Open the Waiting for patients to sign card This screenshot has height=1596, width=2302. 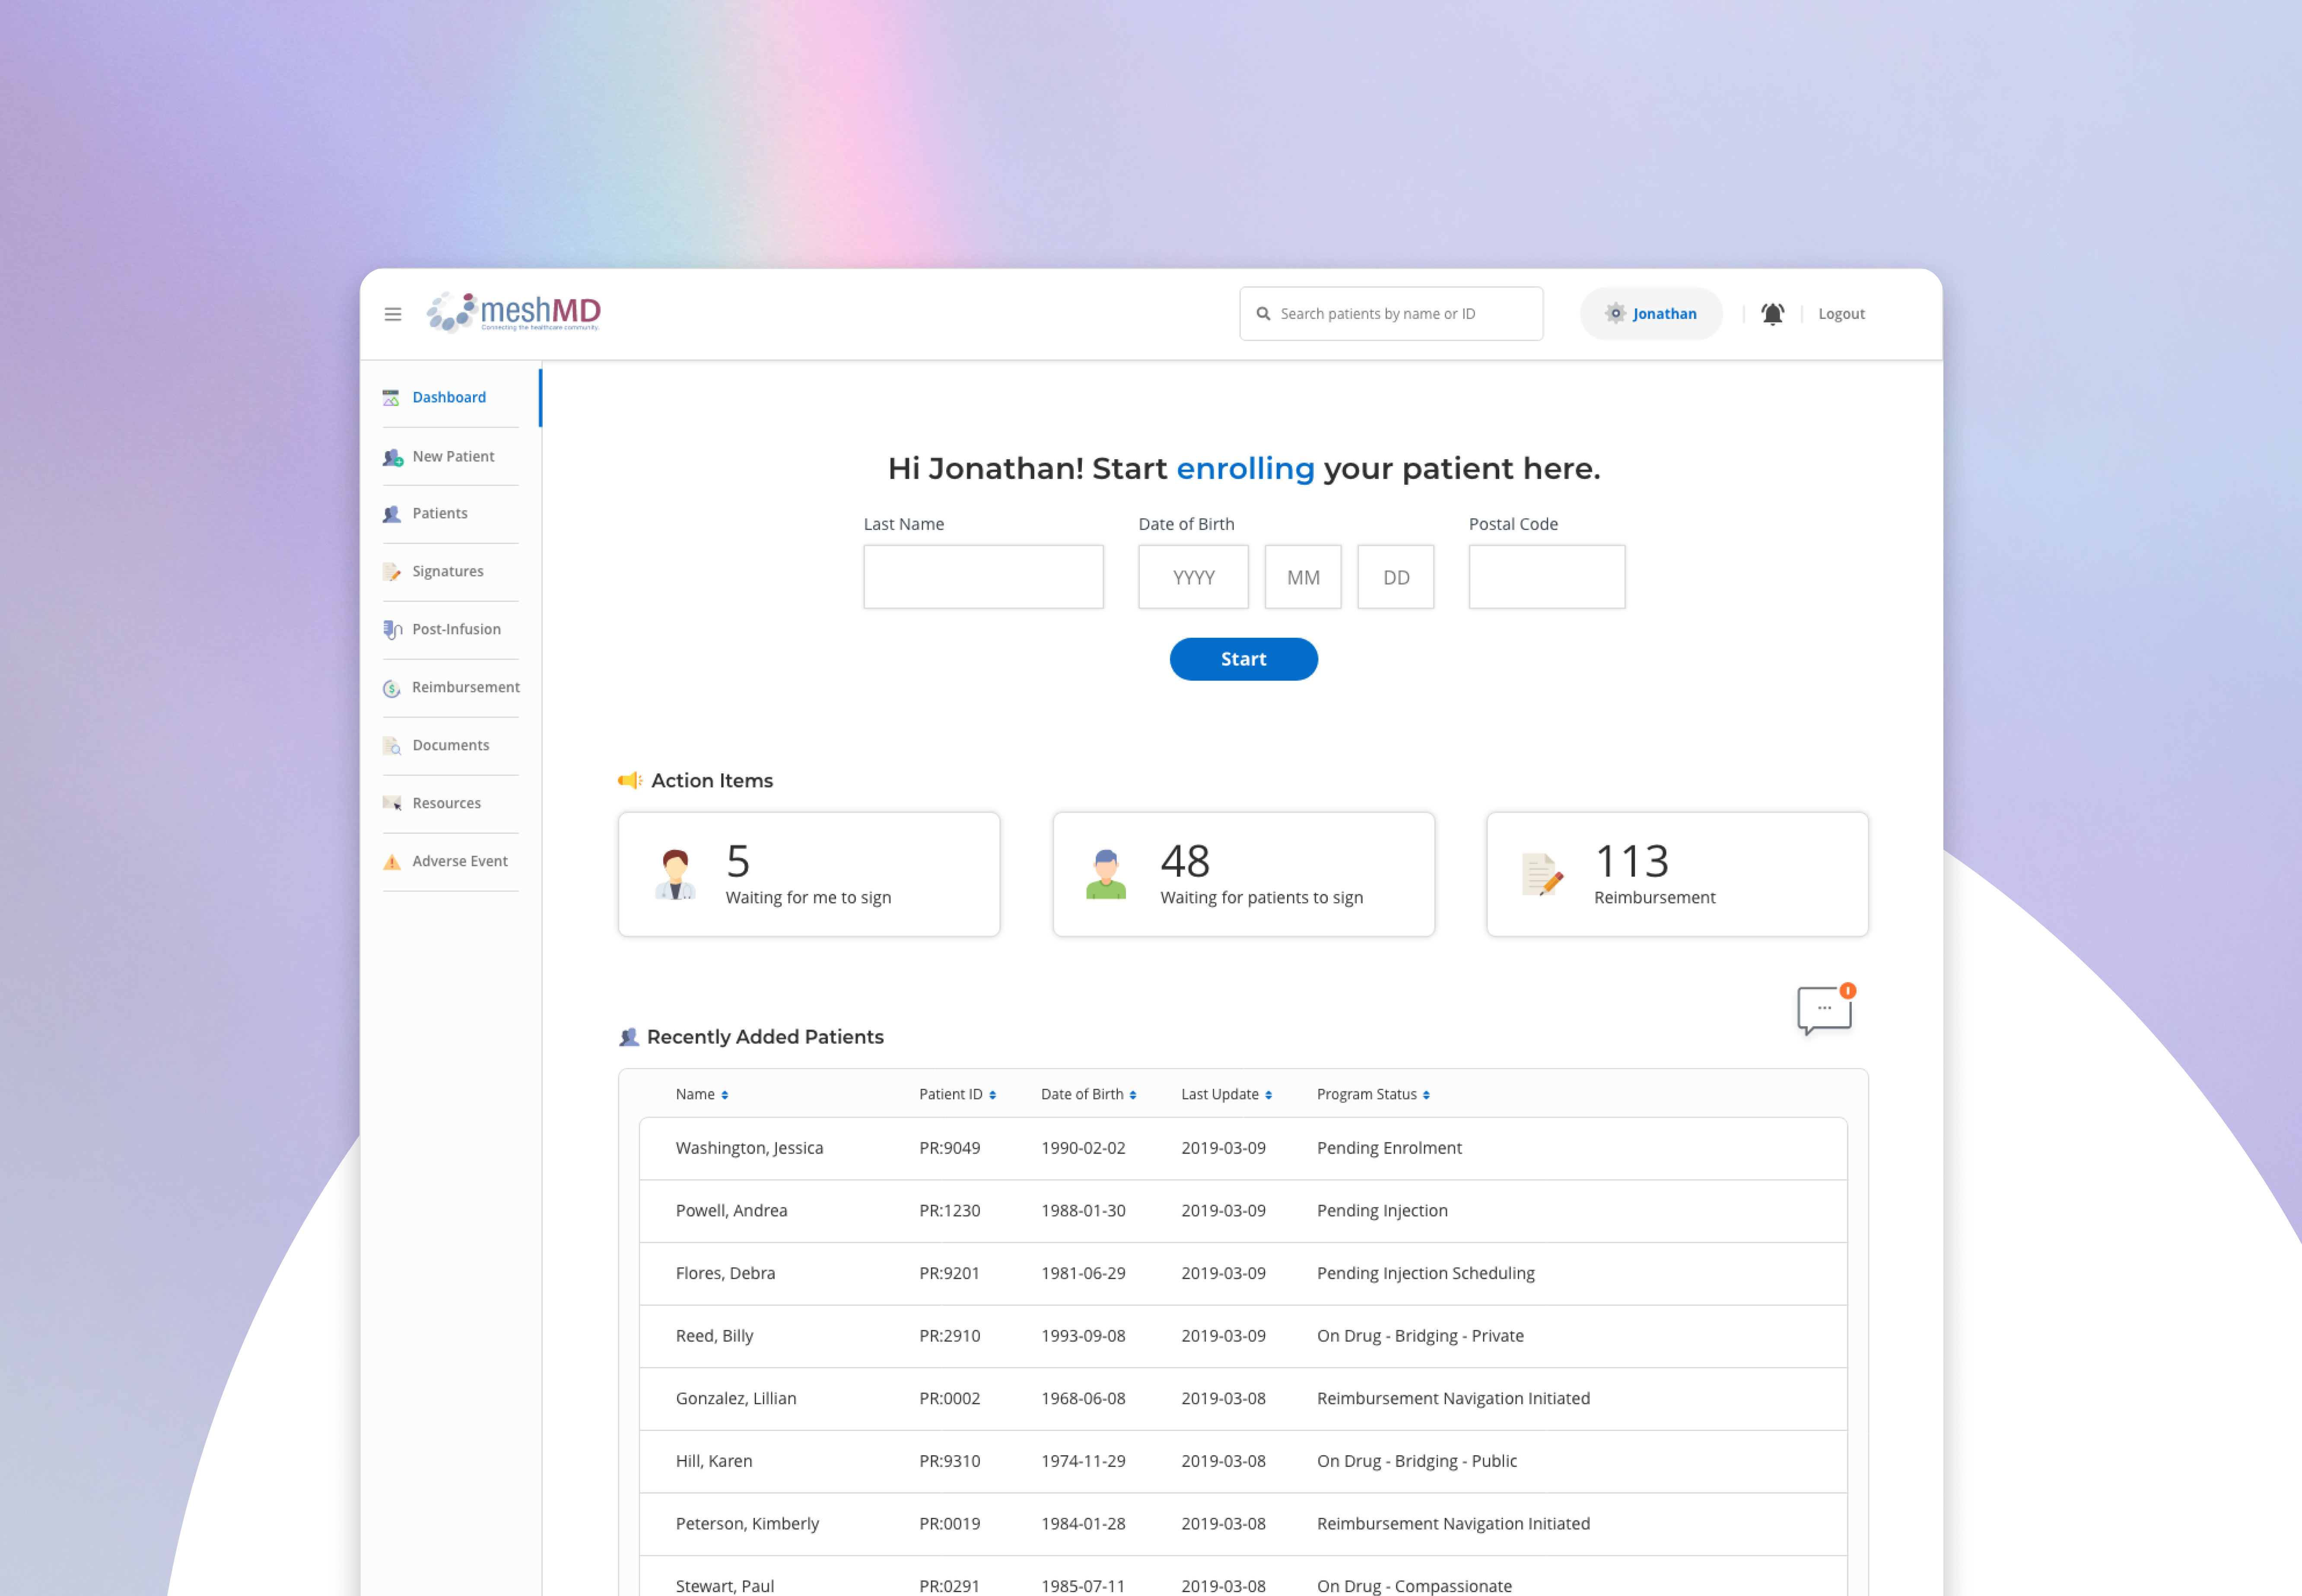[1243, 875]
